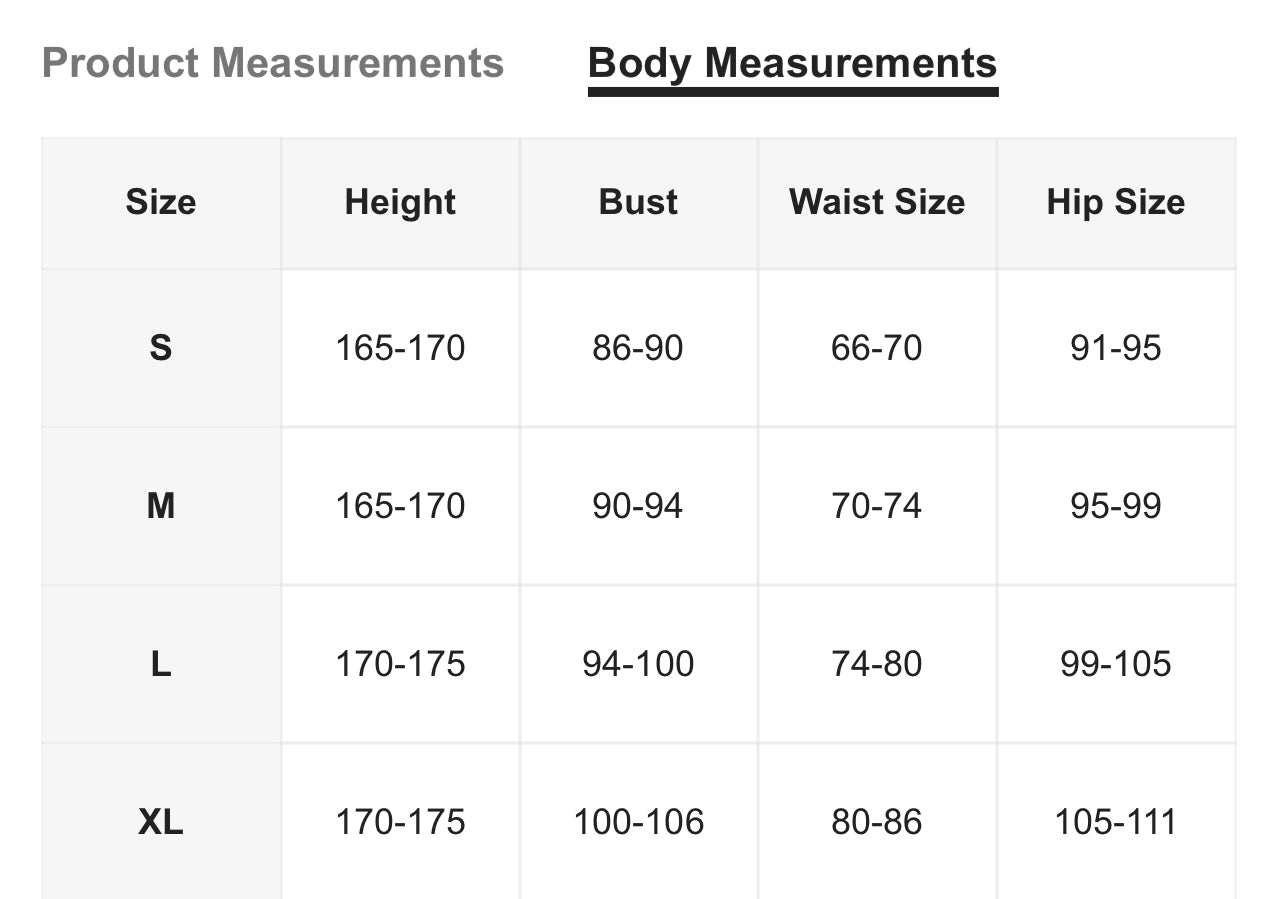Screen dimensions: 1284x899
Task: Click hip value 105-111 for size XL
Action: click(1116, 822)
